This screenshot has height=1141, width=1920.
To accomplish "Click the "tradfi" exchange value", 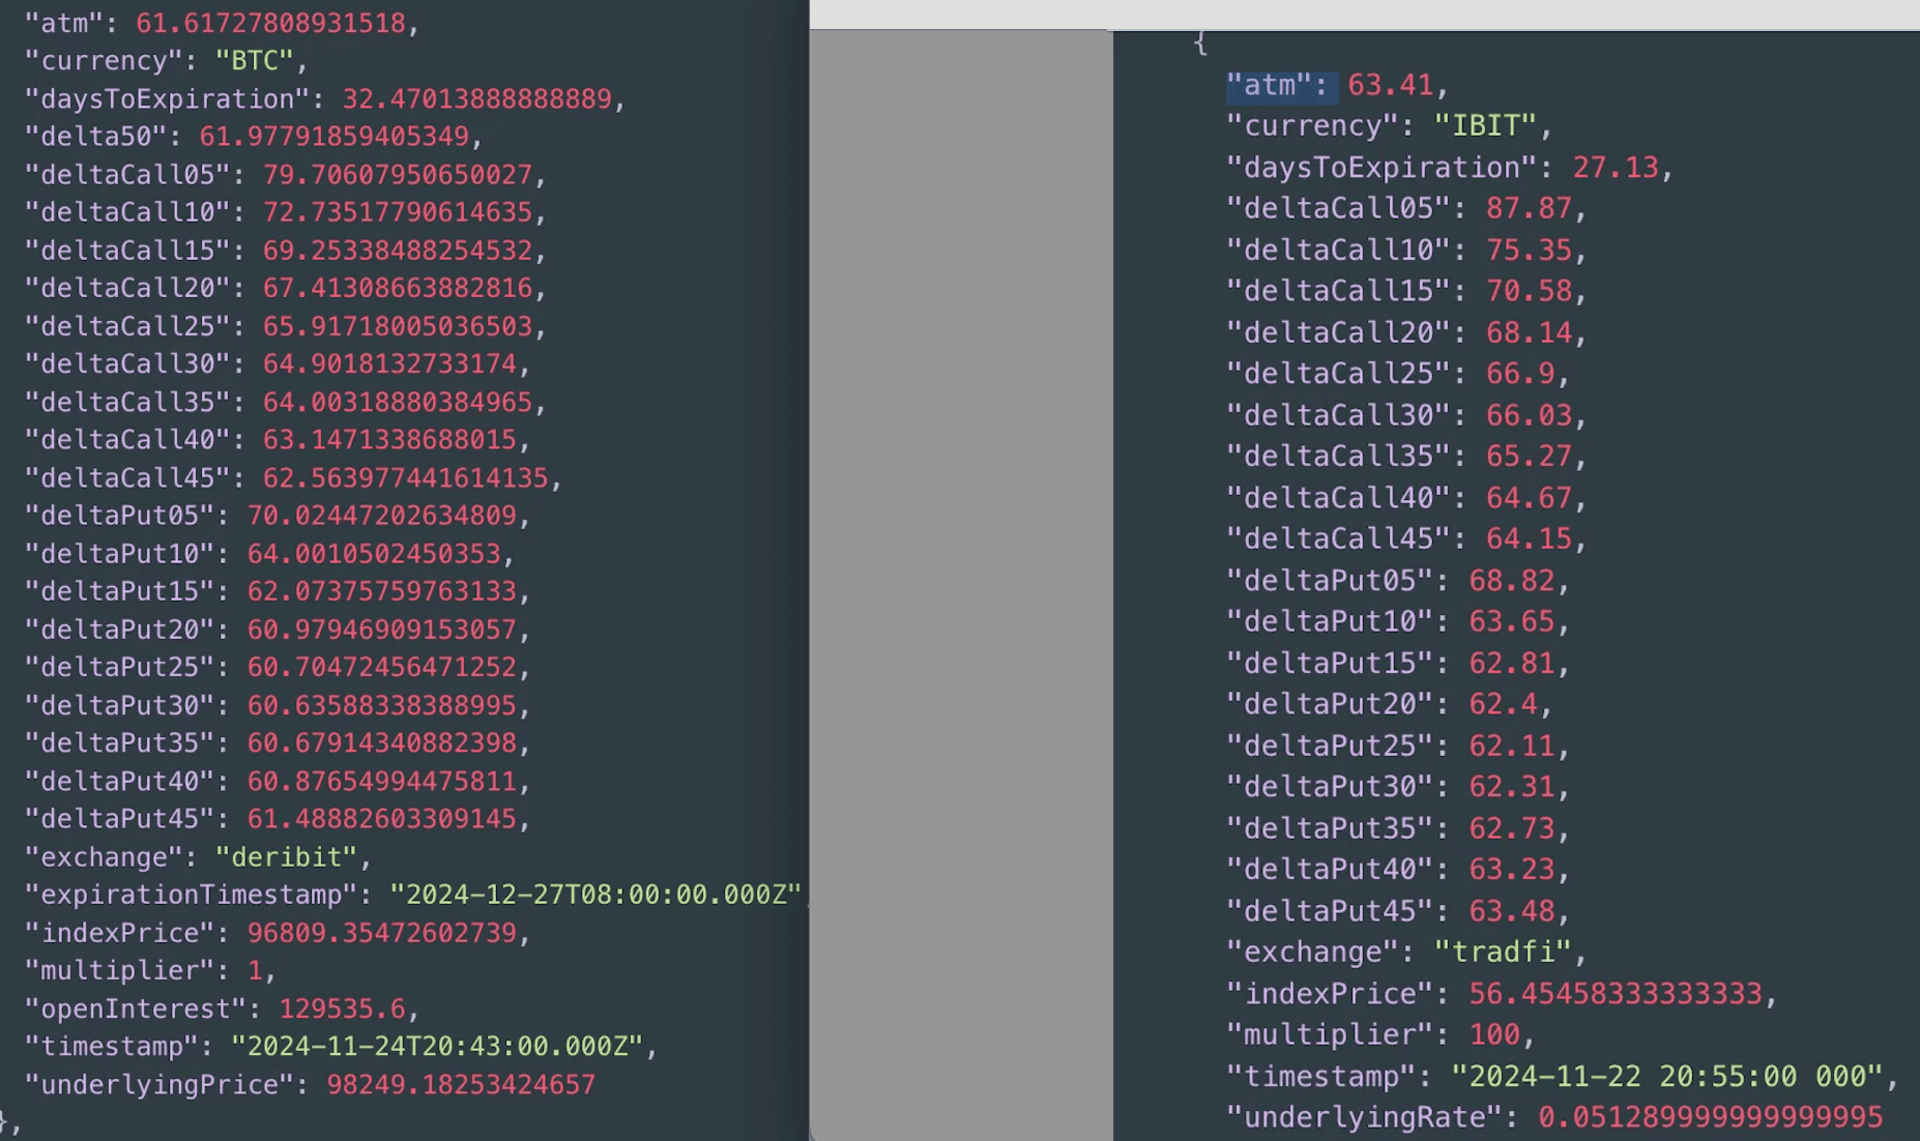I will (1503, 952).
